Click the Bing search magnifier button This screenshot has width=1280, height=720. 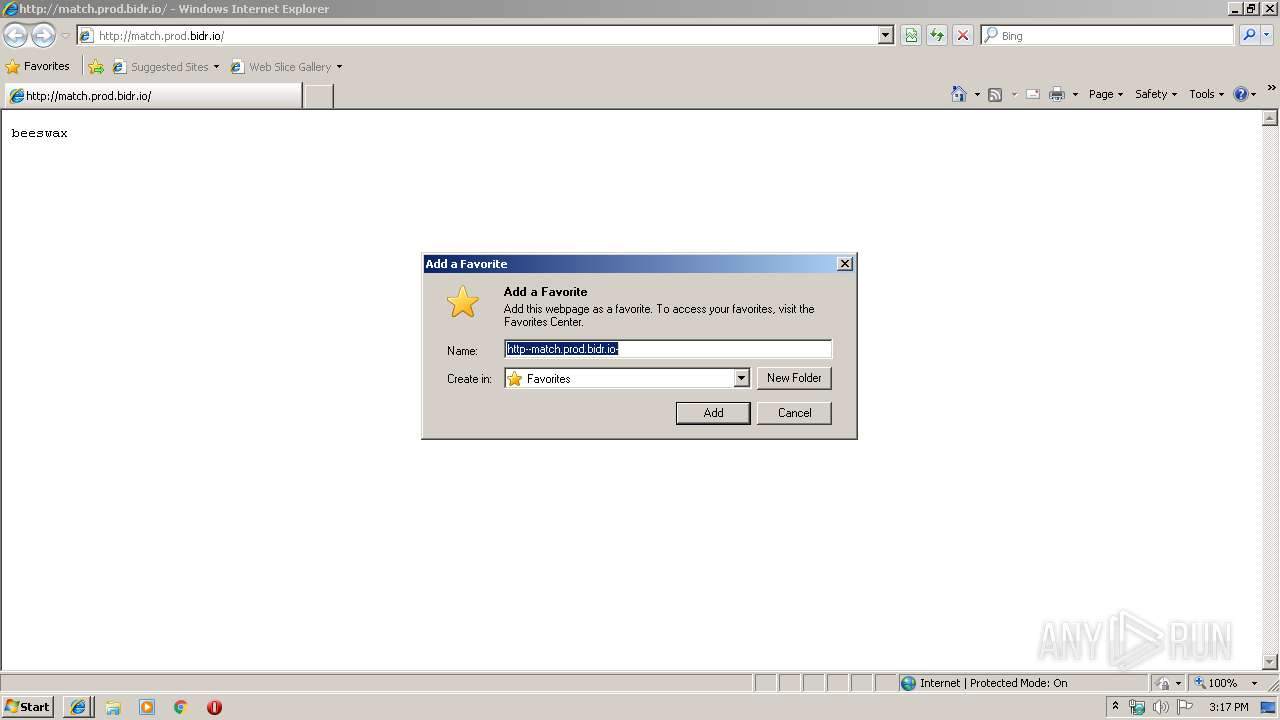click(1249, 35)
